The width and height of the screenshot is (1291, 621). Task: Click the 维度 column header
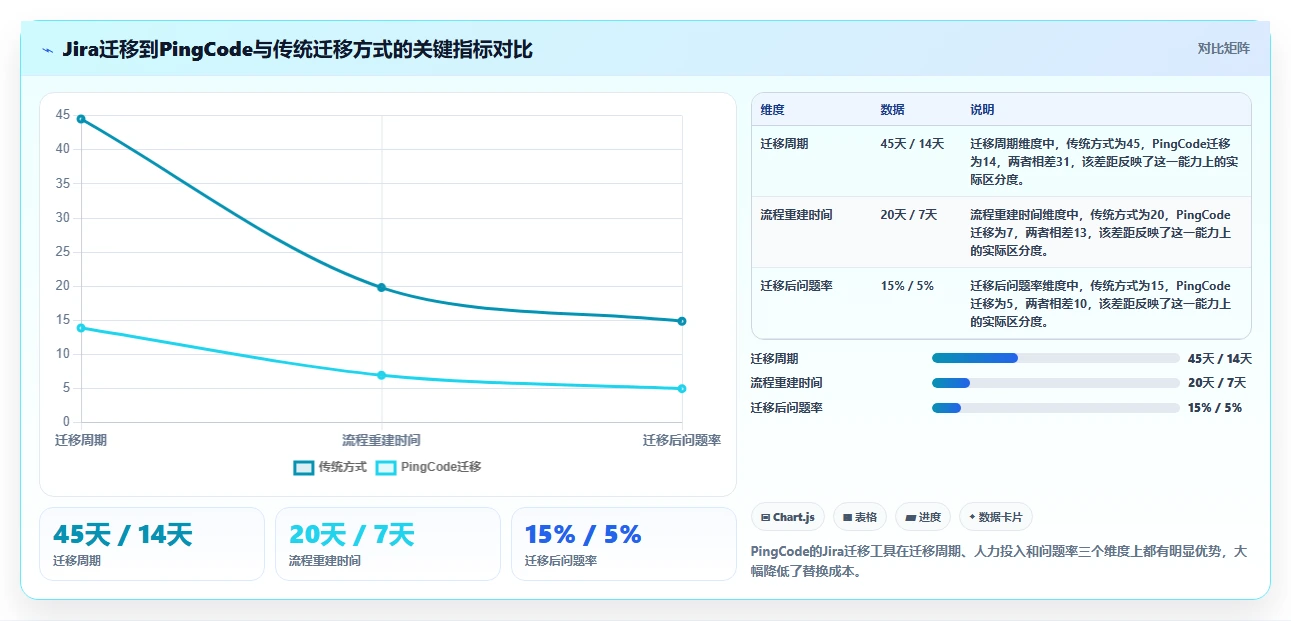coord(772,110)
